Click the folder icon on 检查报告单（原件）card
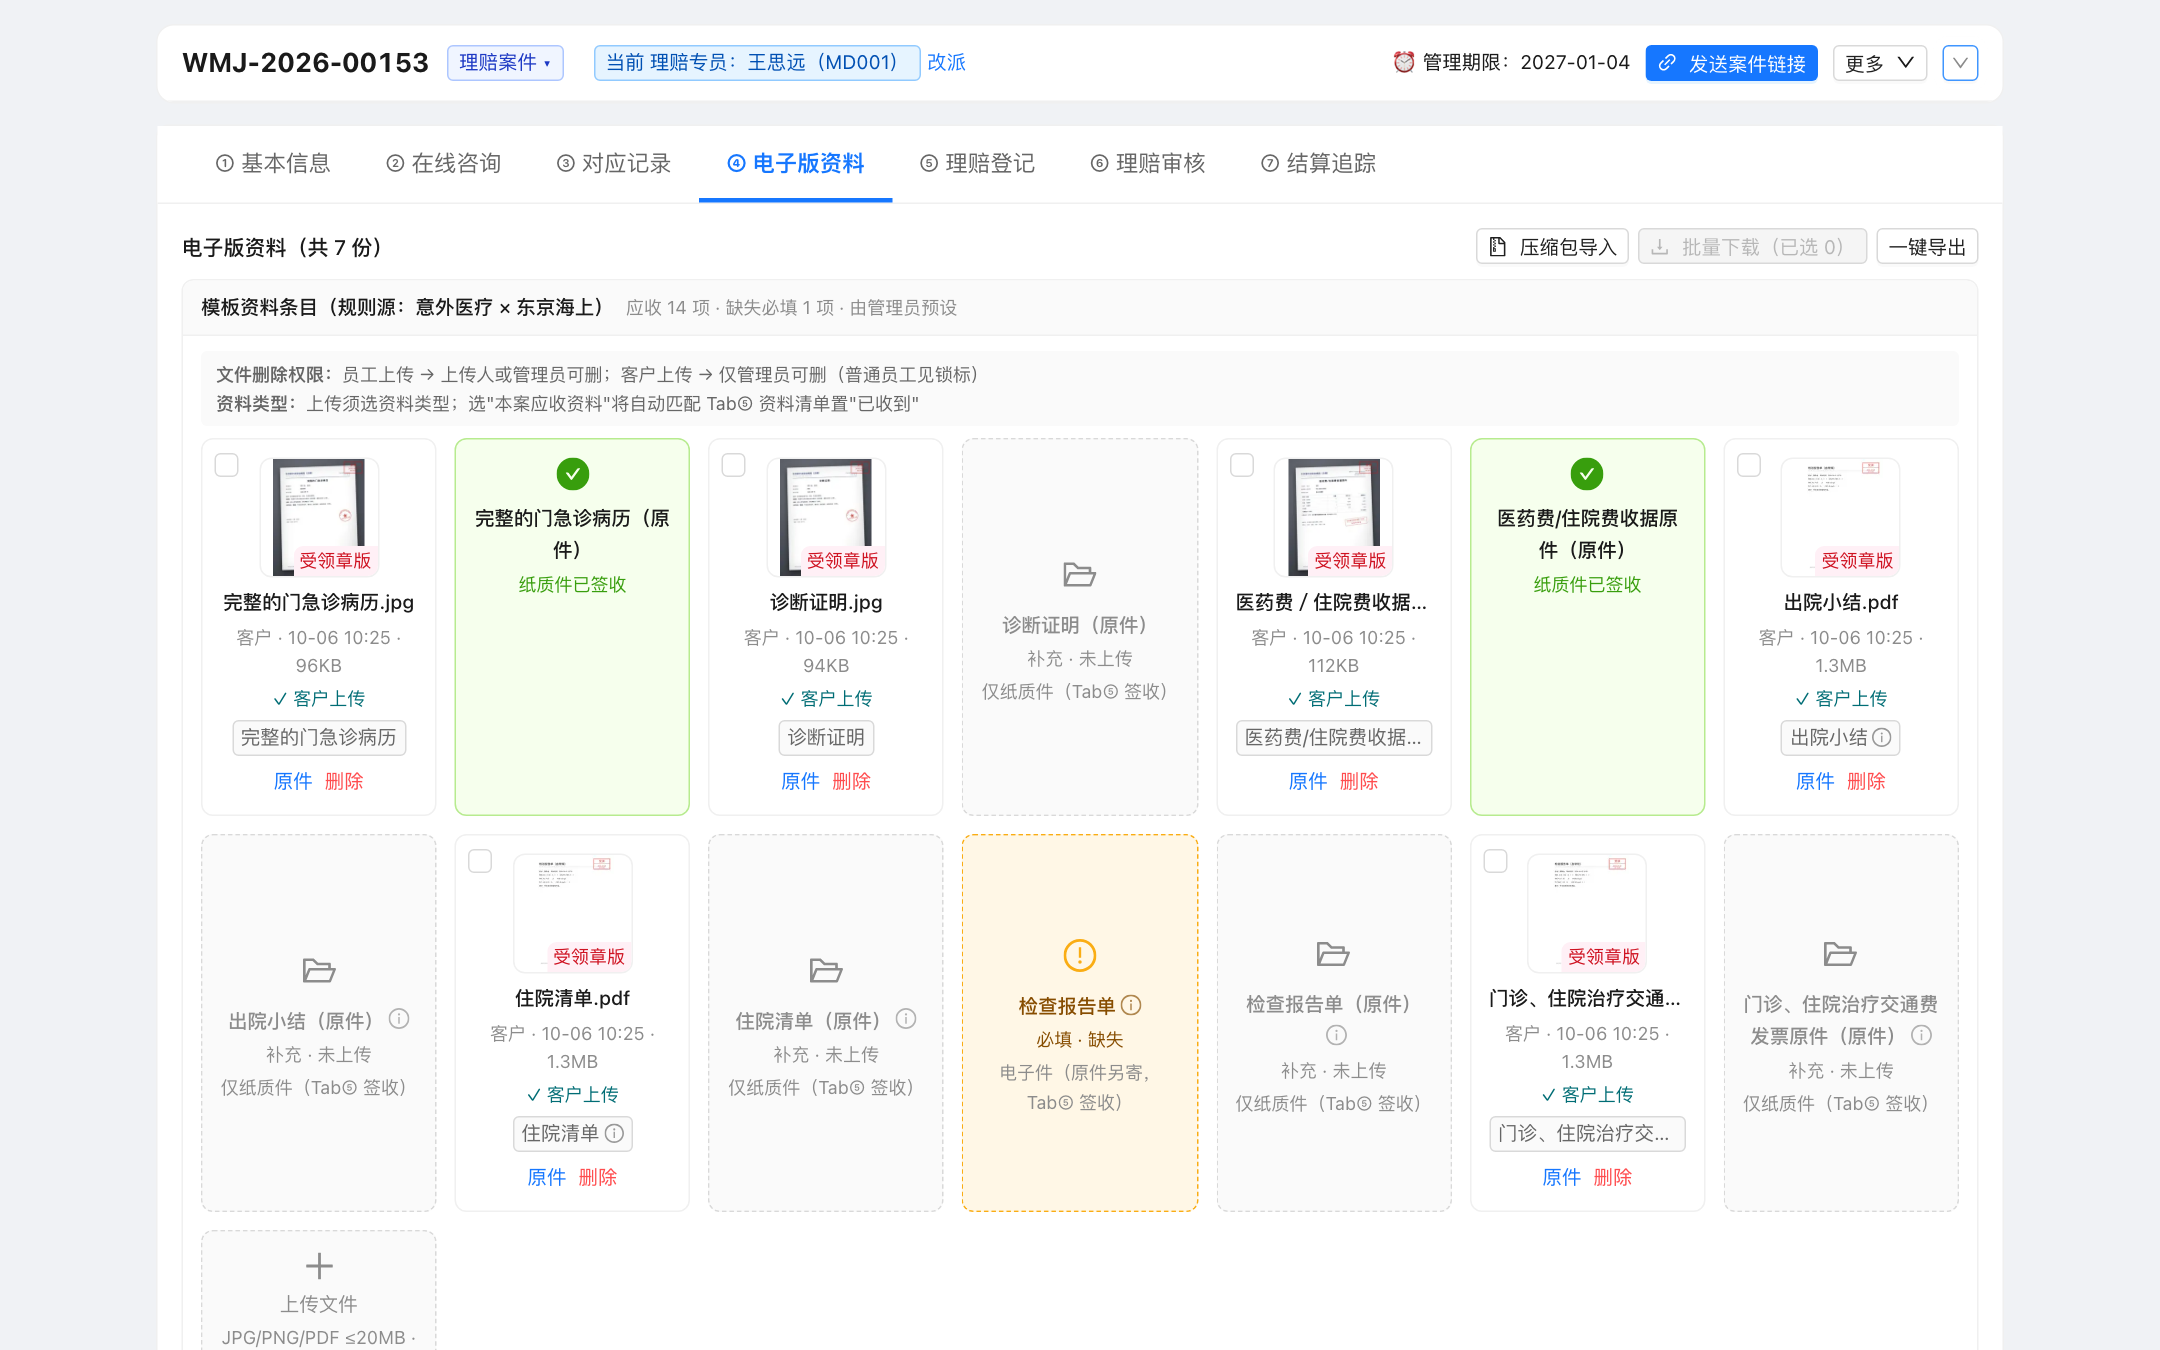 click(x=1333, y=954)
